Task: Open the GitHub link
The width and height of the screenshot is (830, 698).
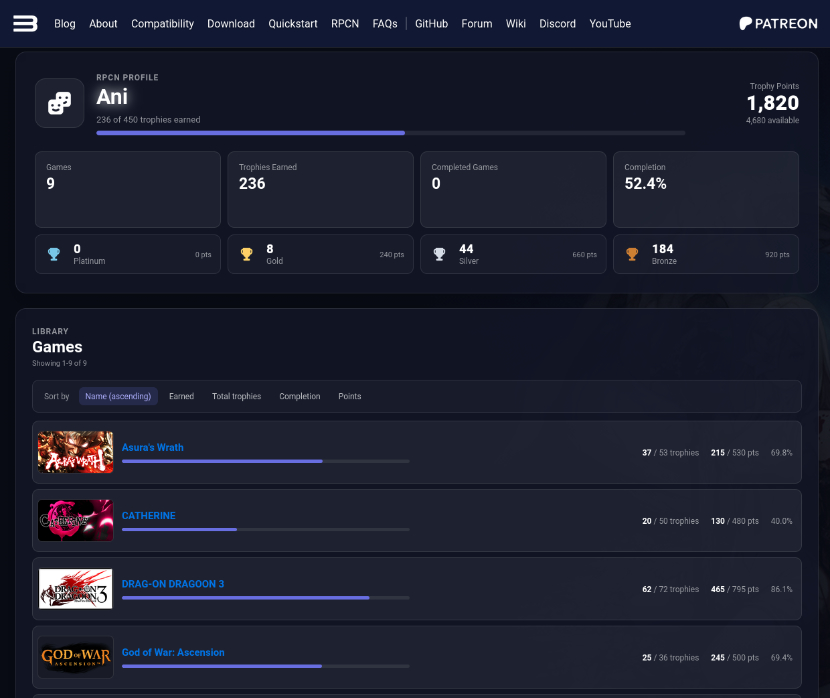Action: point(431,24)
